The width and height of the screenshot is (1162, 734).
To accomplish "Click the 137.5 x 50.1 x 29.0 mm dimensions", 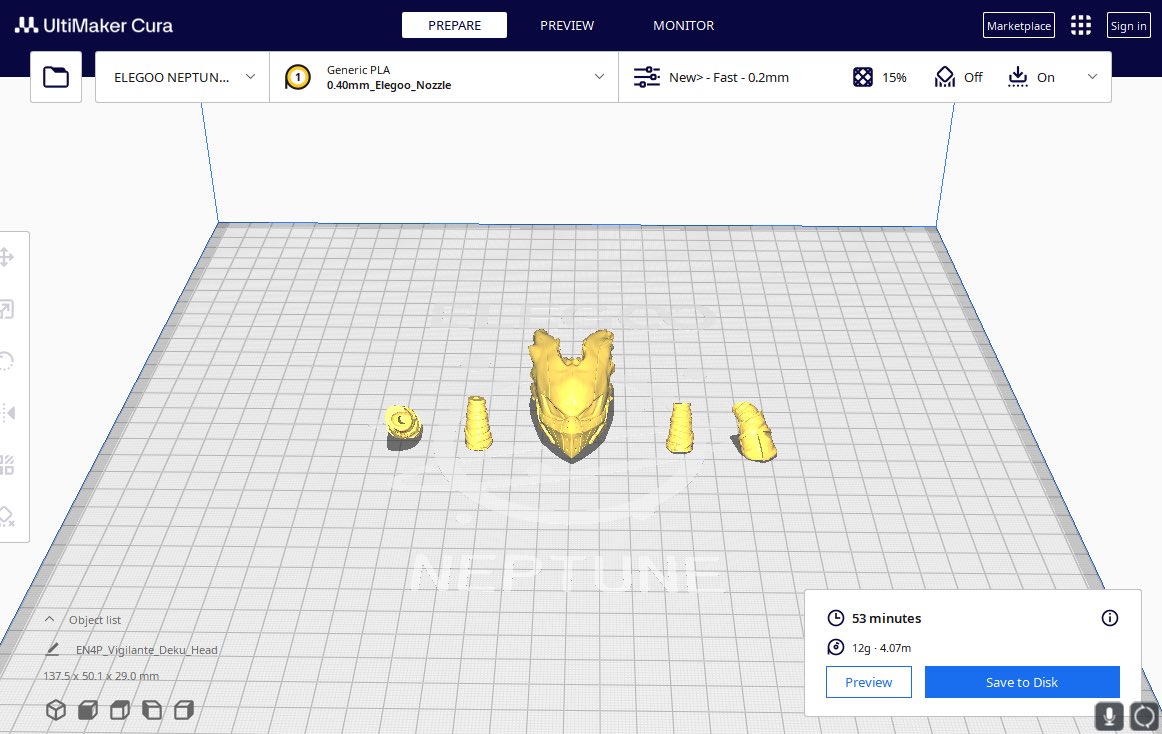I will [x=101, y=675].
